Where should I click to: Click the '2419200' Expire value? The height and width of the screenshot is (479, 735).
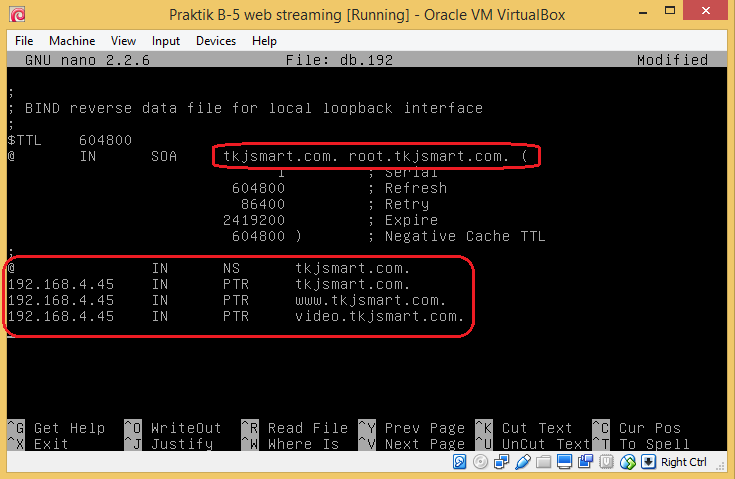pos(254,220)
